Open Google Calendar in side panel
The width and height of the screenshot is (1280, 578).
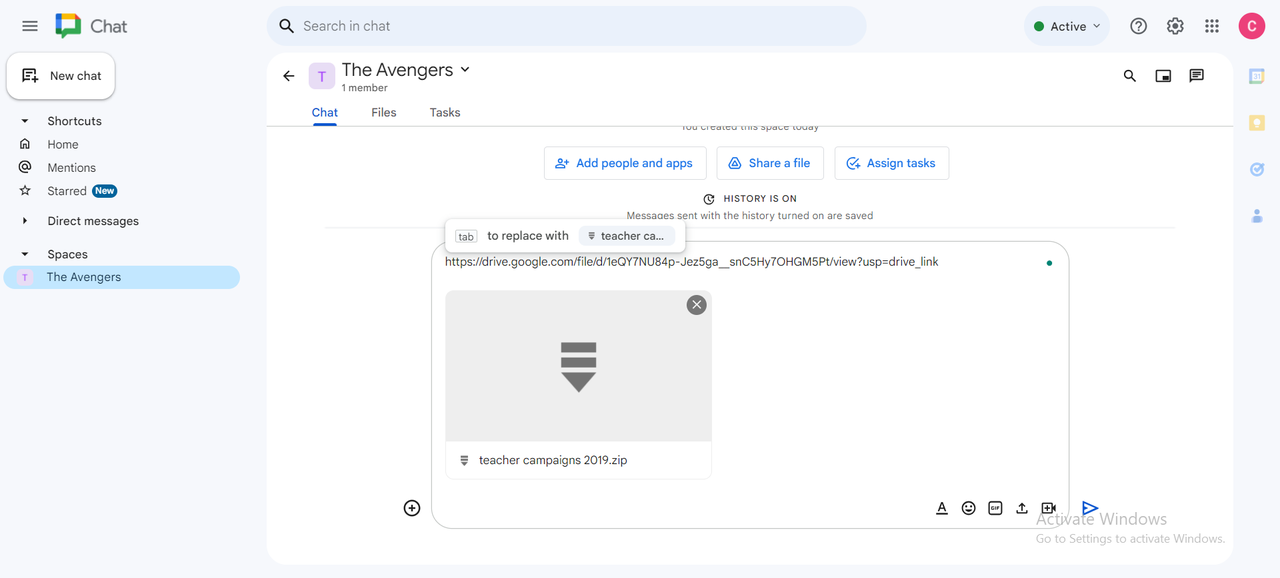(1257, 76)
